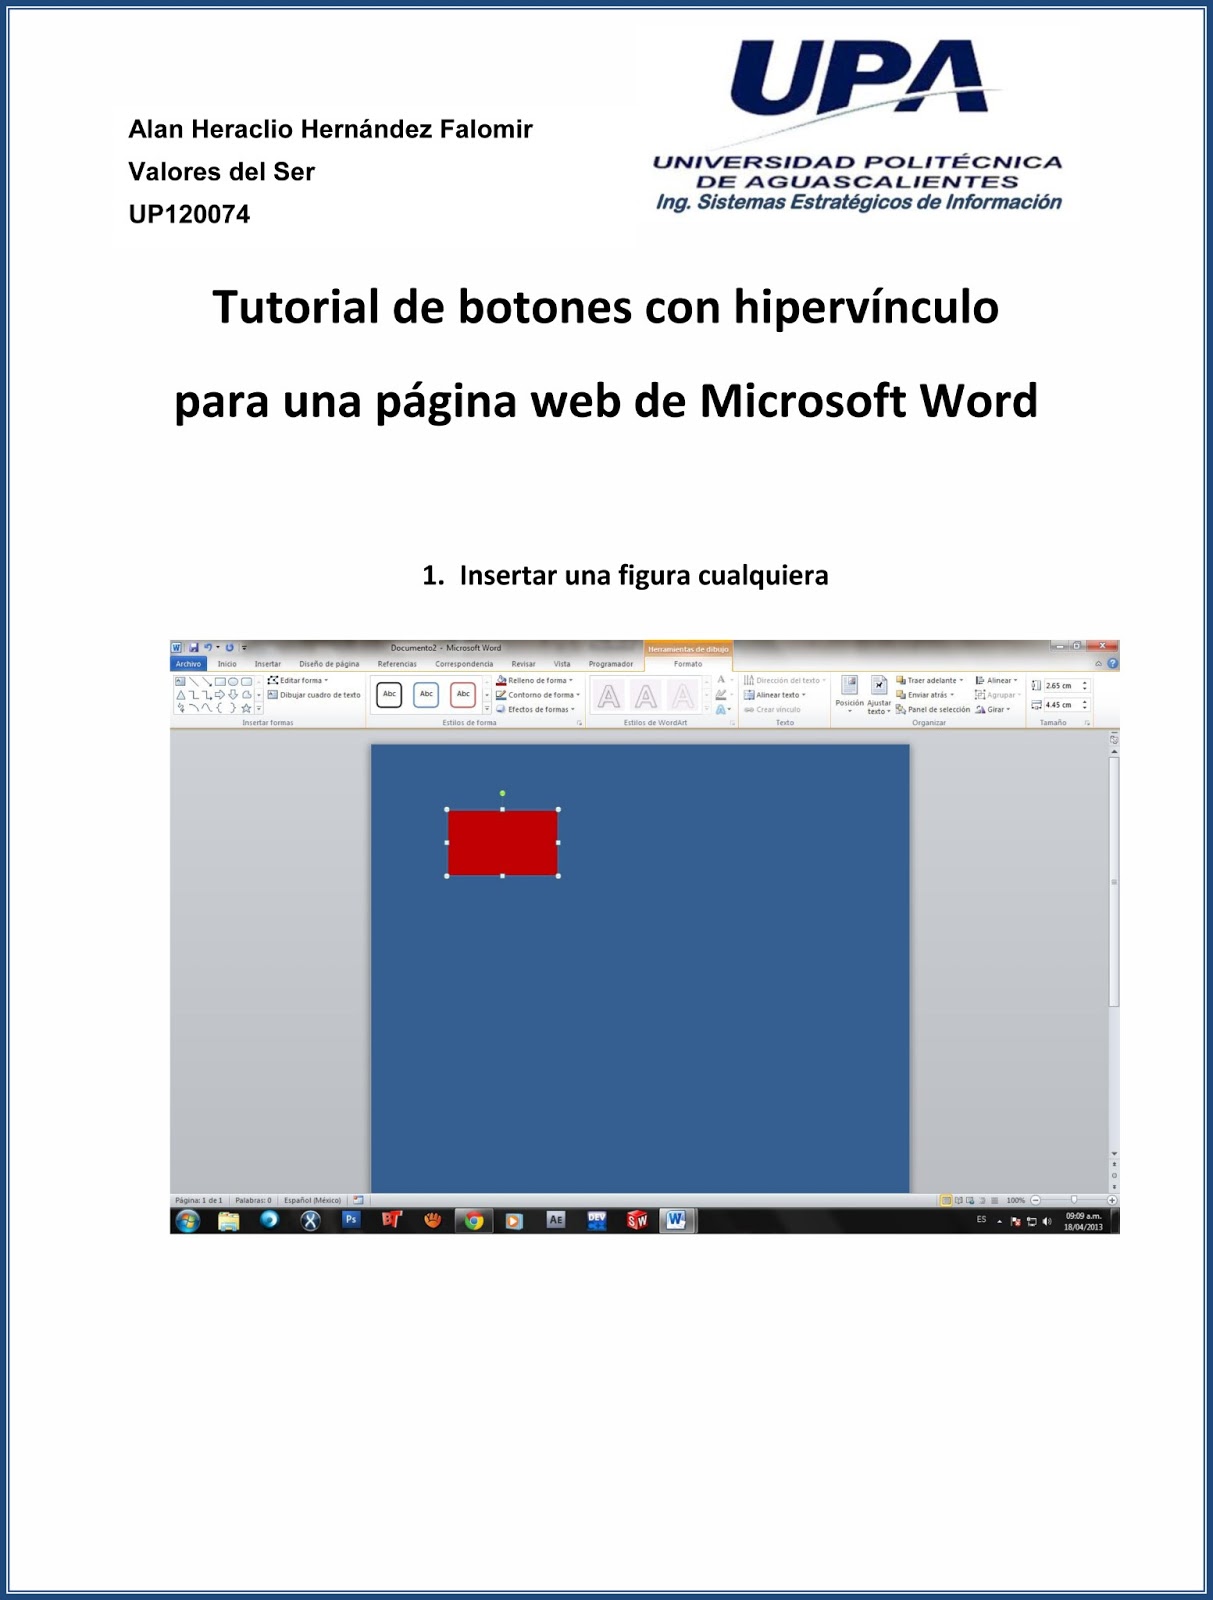Image resolution: width=1213 pixels, height=1600 pixels.
Task: Click Dibujar cuadro de texto button
Action: [314, 694]
